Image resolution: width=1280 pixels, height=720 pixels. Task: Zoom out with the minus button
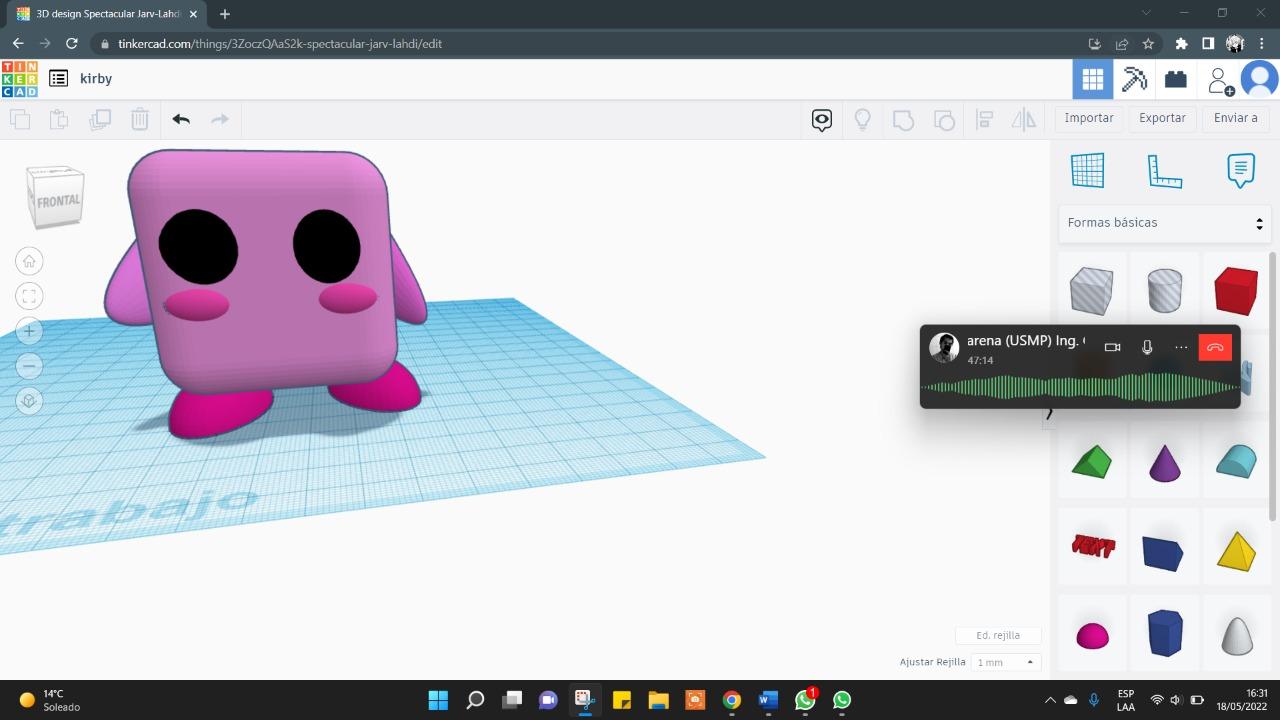click(29, 366)
